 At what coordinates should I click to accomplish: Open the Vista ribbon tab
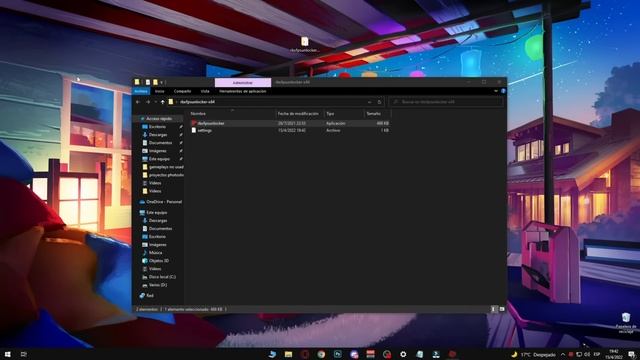(205, 91)
